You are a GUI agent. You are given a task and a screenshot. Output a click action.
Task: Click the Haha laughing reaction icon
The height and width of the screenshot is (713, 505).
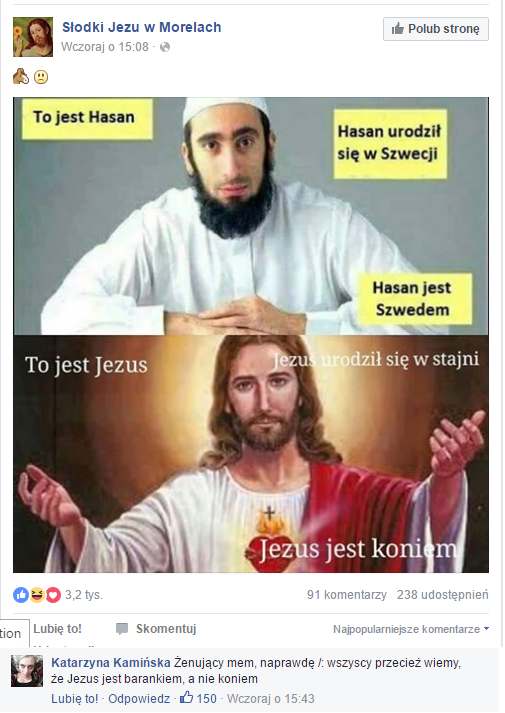(37, 595)
